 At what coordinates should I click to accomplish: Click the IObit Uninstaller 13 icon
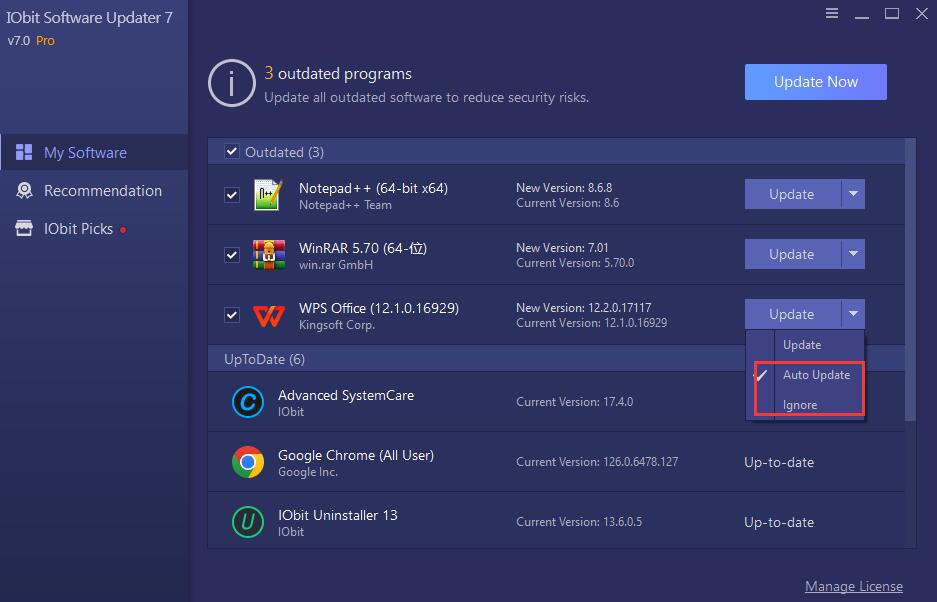[247, 522]
